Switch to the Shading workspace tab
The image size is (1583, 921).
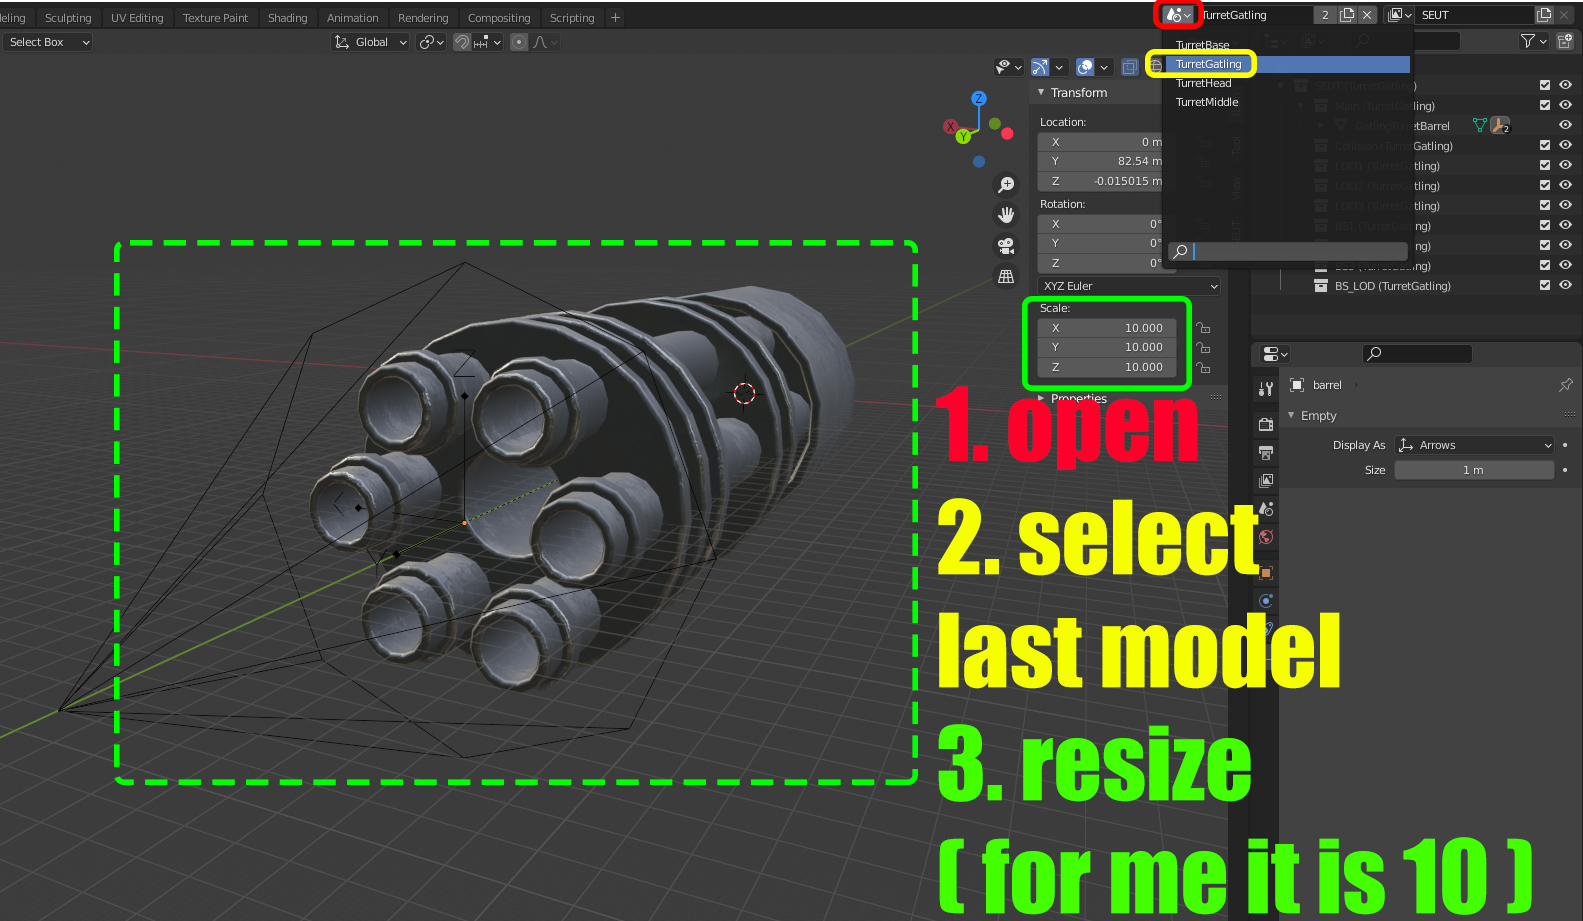[287, 18]
